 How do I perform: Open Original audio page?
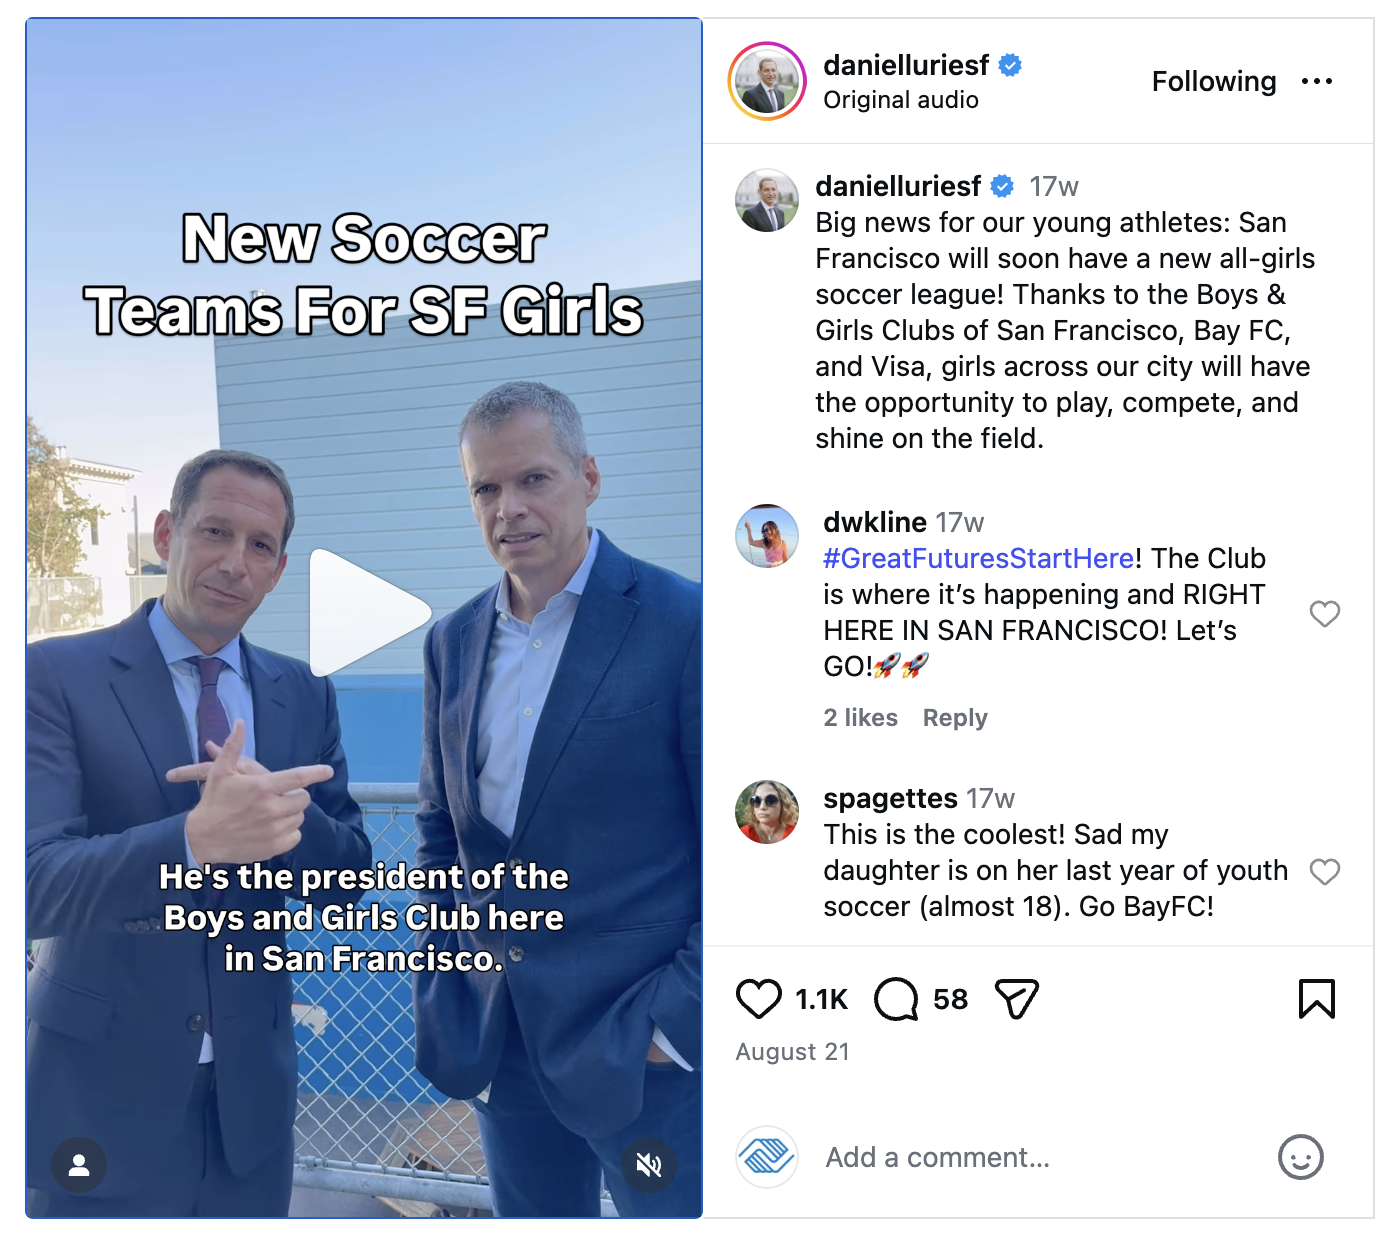[901, 100]
